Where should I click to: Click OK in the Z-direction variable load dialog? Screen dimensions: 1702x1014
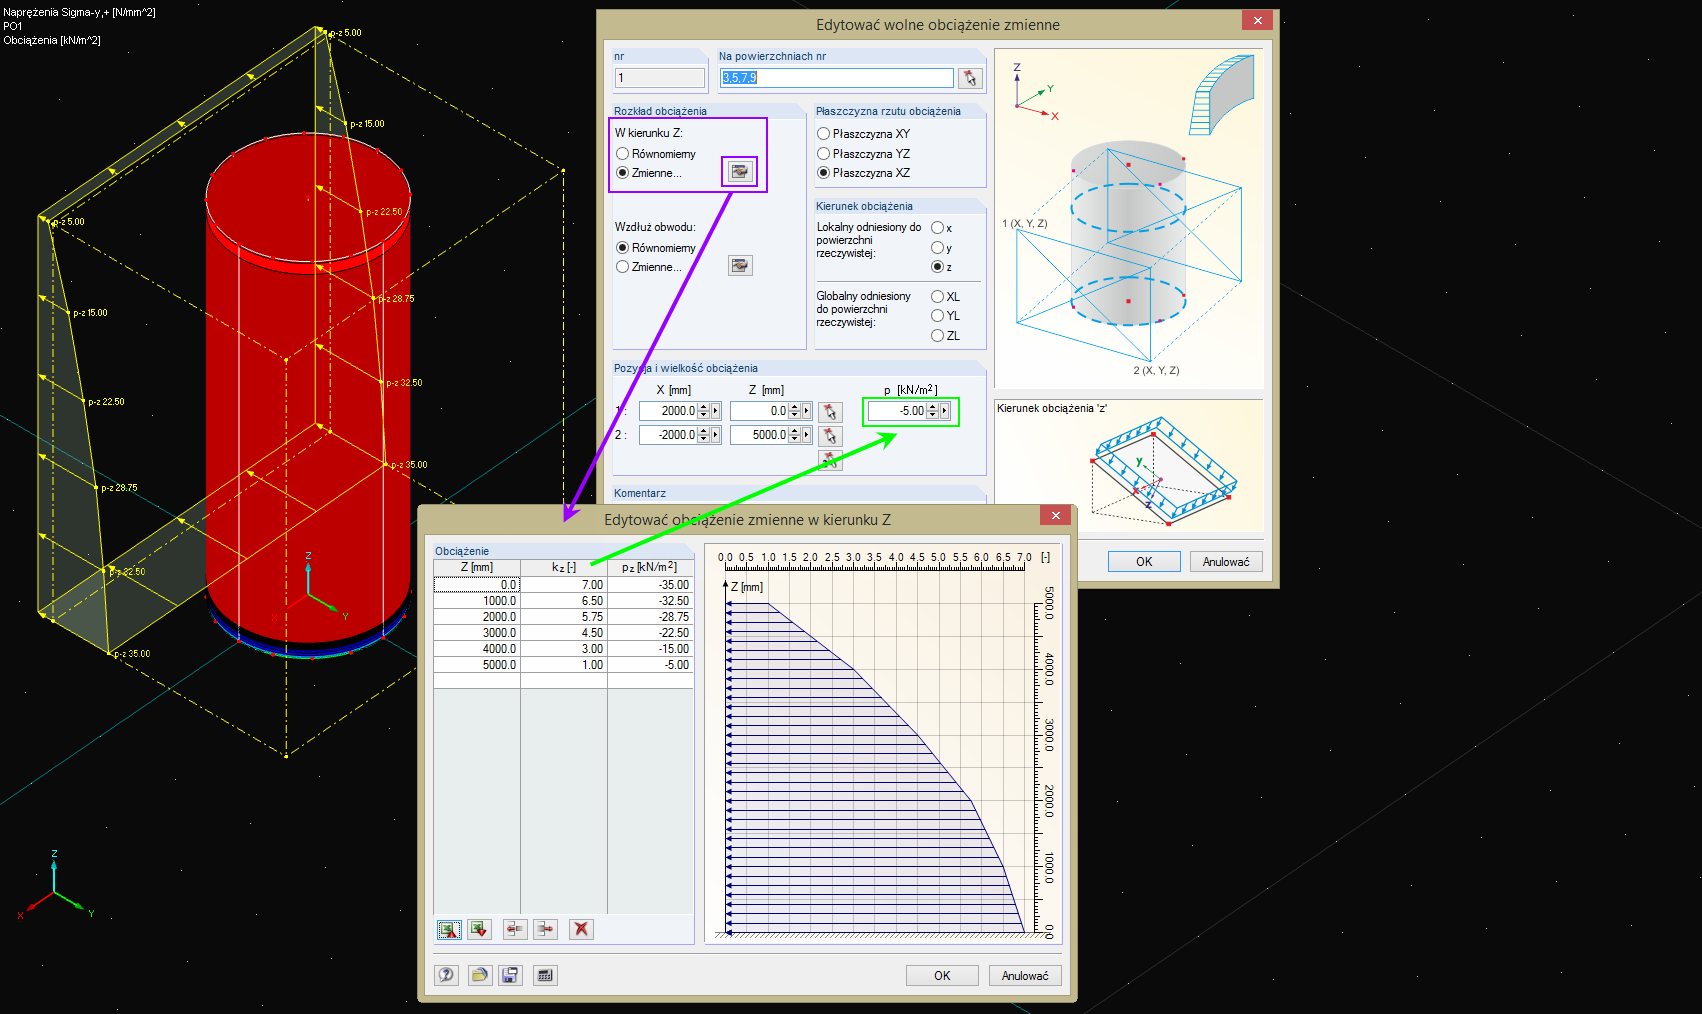(x=942, y=976)
